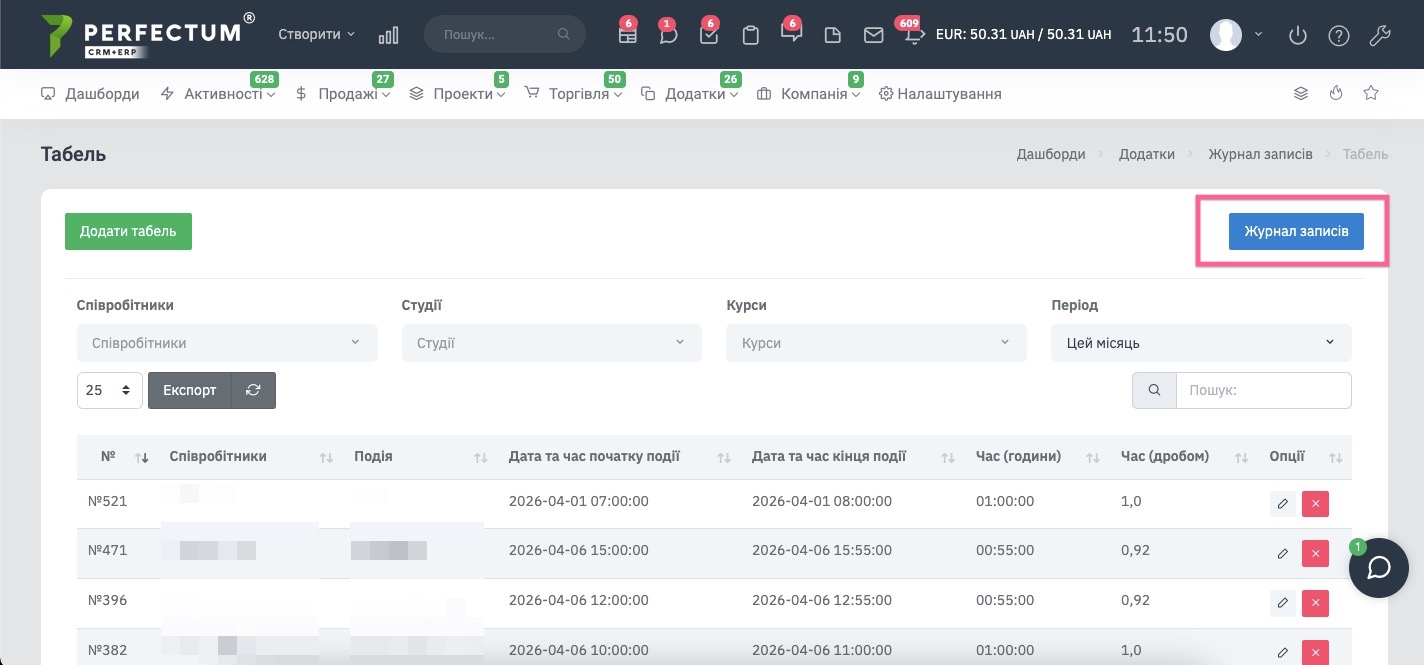Open the Курси filter dropdown
The width and height of the screenshot is (1424, 665).
[x=876, y=343]
